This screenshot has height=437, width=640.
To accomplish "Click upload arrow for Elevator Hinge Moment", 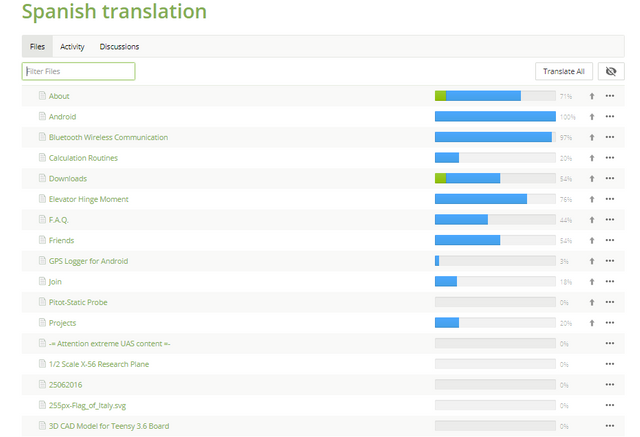I will [x=592, y=199].
